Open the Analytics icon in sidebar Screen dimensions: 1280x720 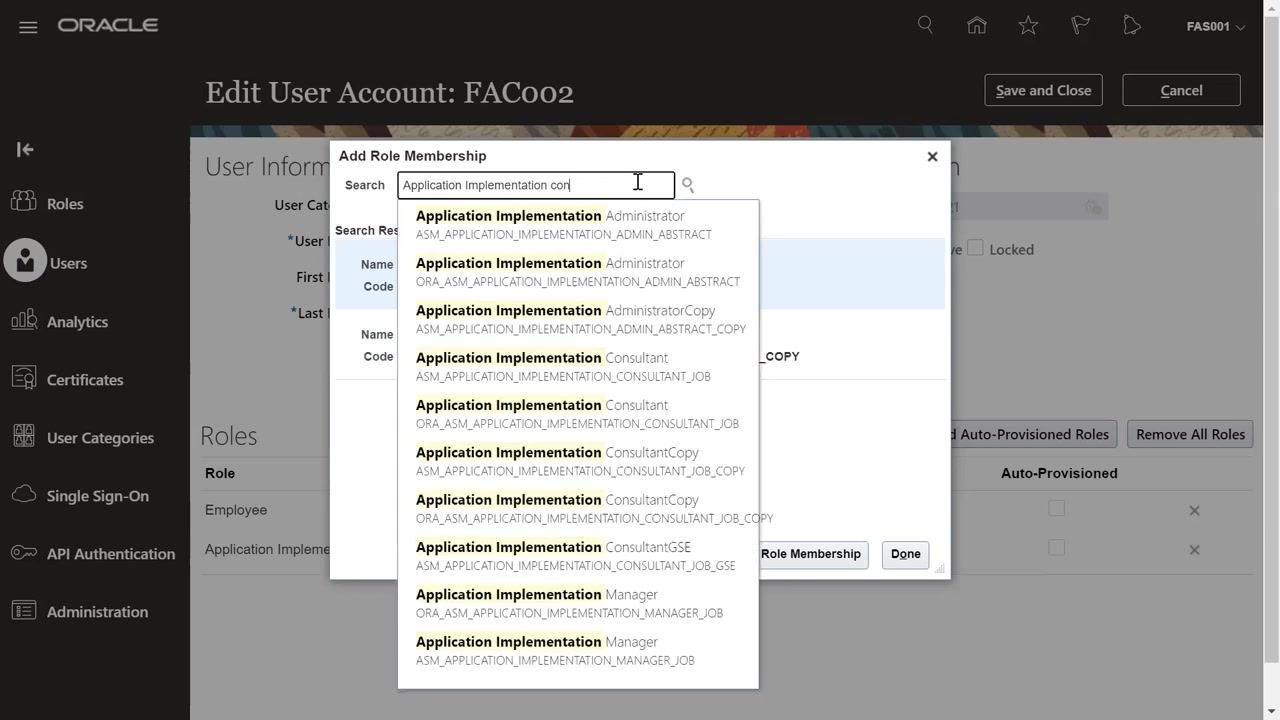point(24,320)
